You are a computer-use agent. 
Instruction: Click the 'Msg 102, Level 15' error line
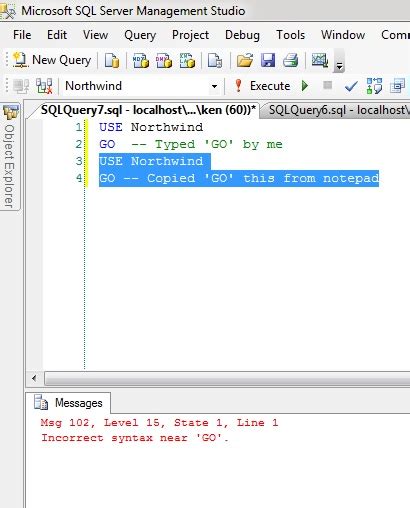click(x=159, y=423)
